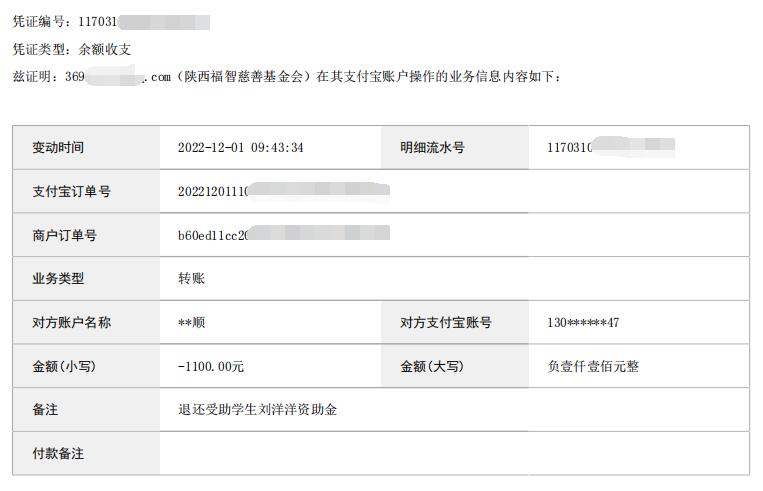Viewport: 763px width, 491px height.
Task: Select the uppercase amount 负壹仟壹佰元整
Action: [x=593, y=366]
